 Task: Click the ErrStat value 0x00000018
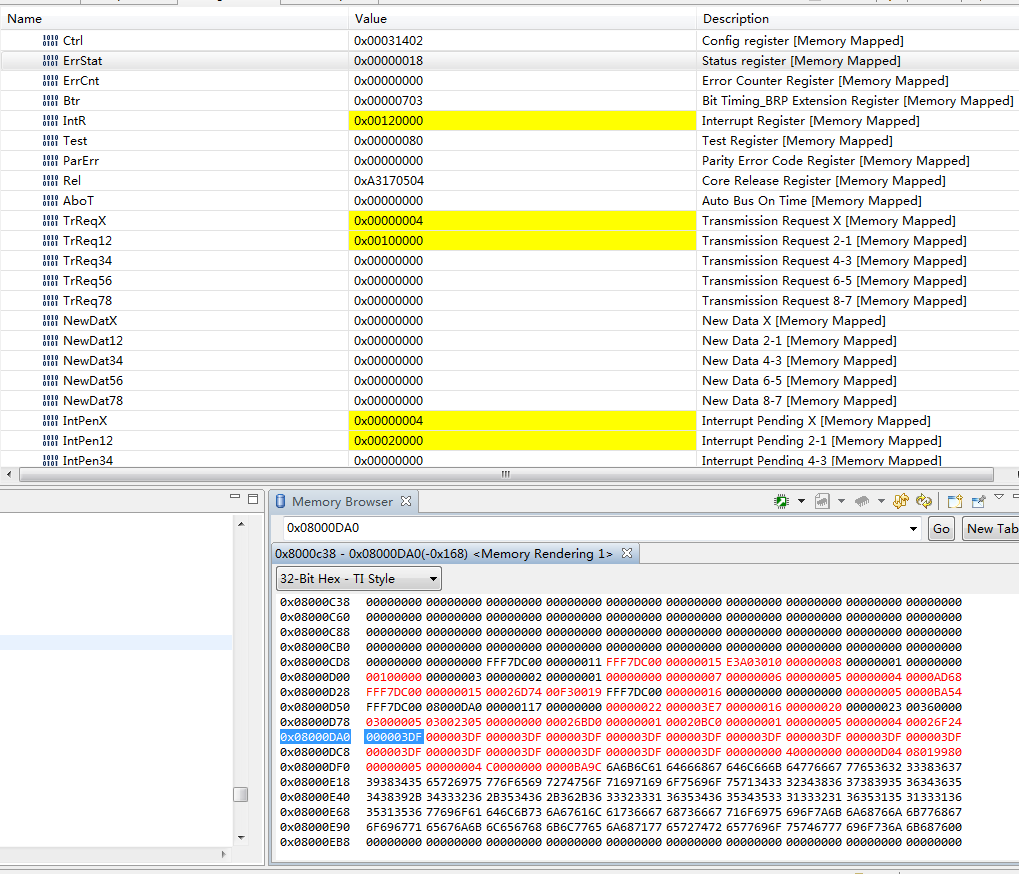pos(388,61)
